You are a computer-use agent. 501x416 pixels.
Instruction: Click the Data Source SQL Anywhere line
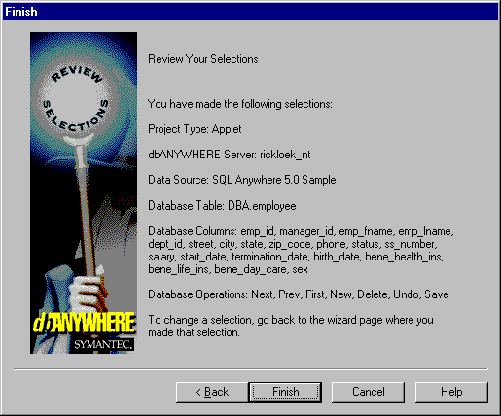click(x=242, y=180)
